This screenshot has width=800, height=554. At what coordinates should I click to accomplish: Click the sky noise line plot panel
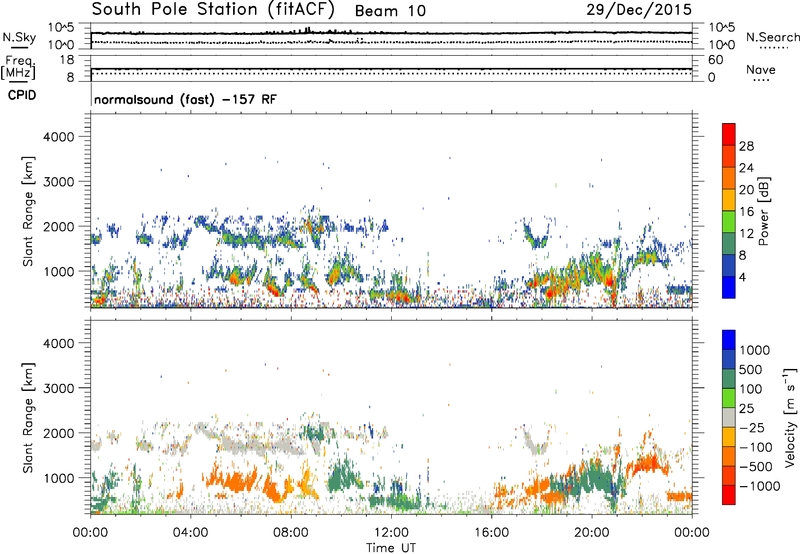pos(391,36)
